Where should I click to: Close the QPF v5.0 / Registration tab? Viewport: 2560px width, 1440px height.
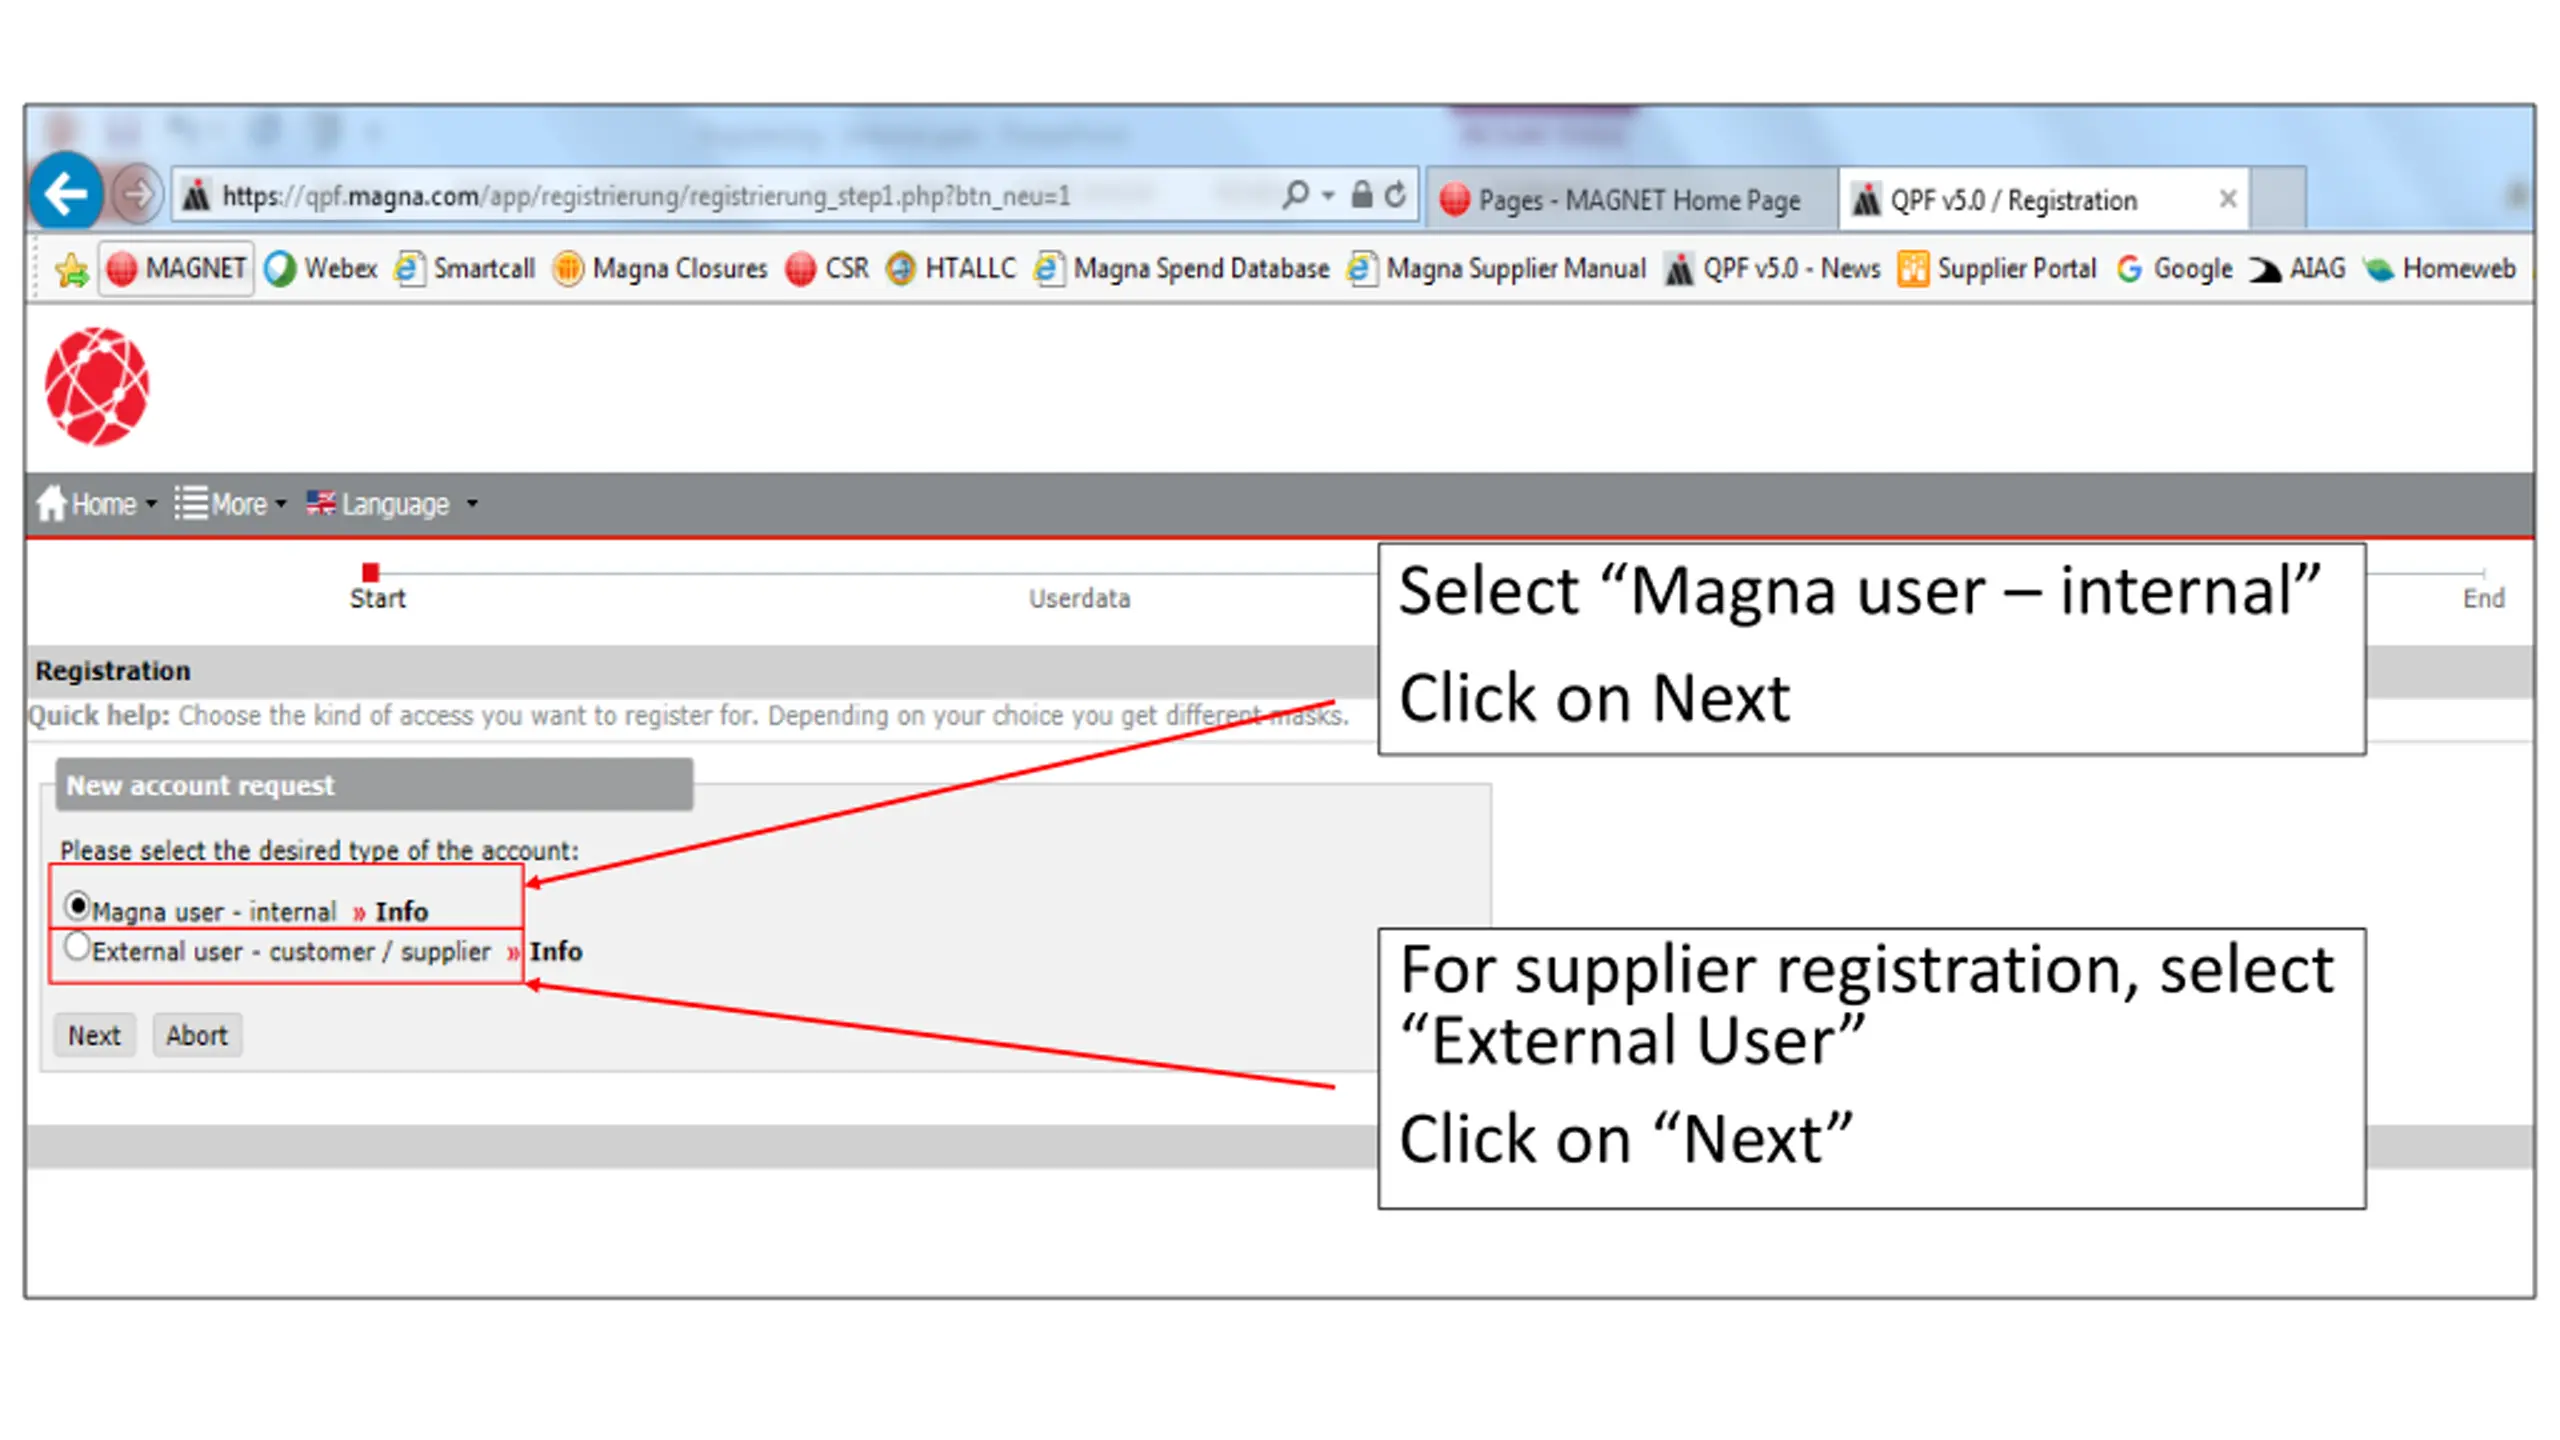2228,199
